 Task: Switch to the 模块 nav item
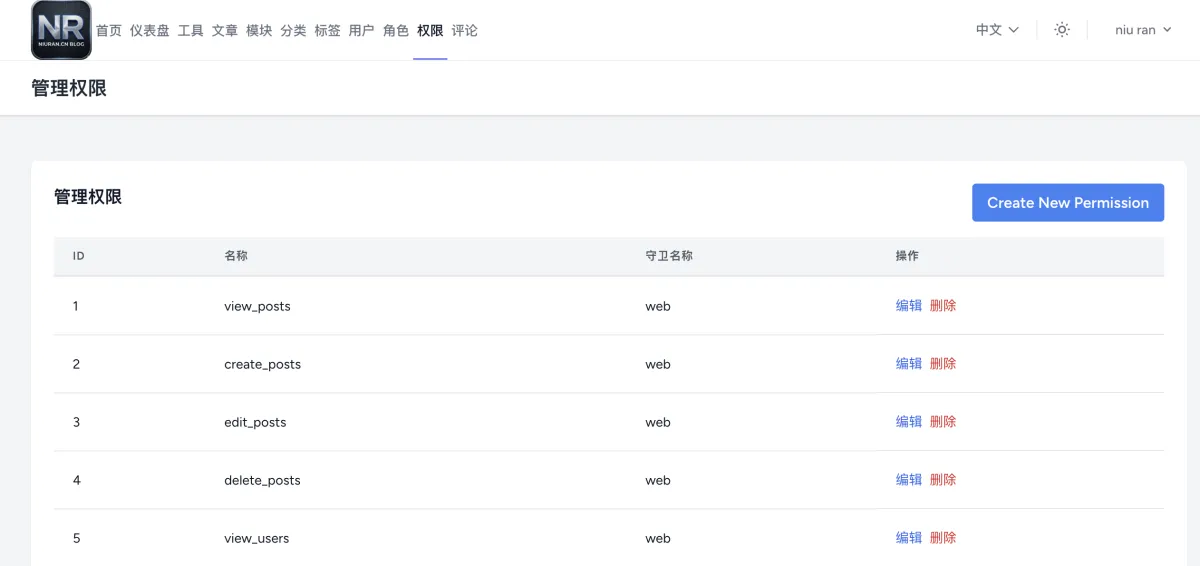[259, 31]
